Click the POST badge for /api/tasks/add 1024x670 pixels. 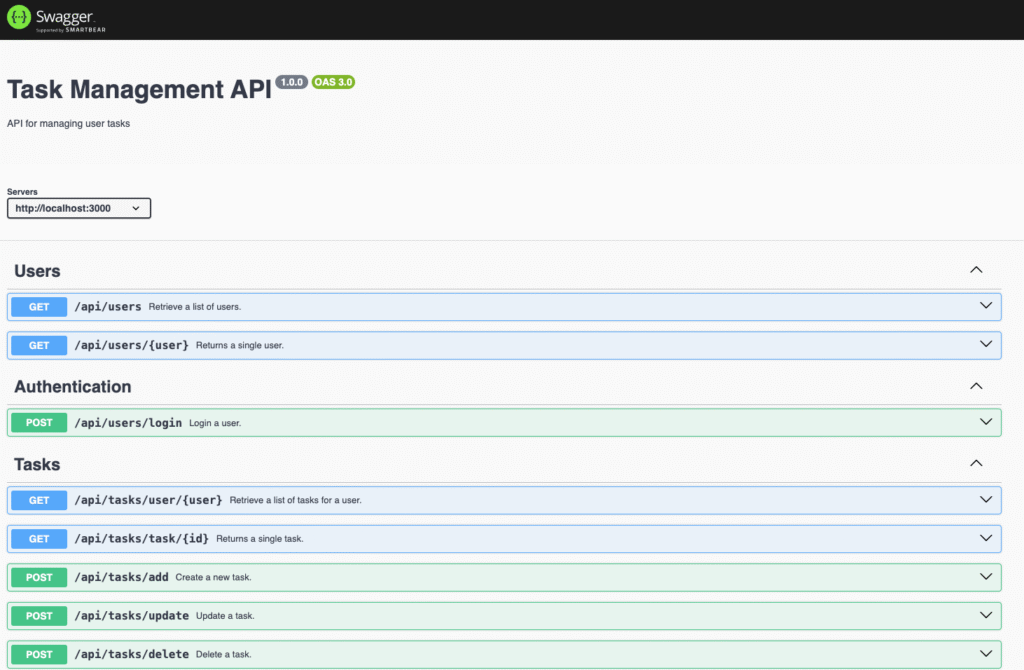tap(39, 577)
